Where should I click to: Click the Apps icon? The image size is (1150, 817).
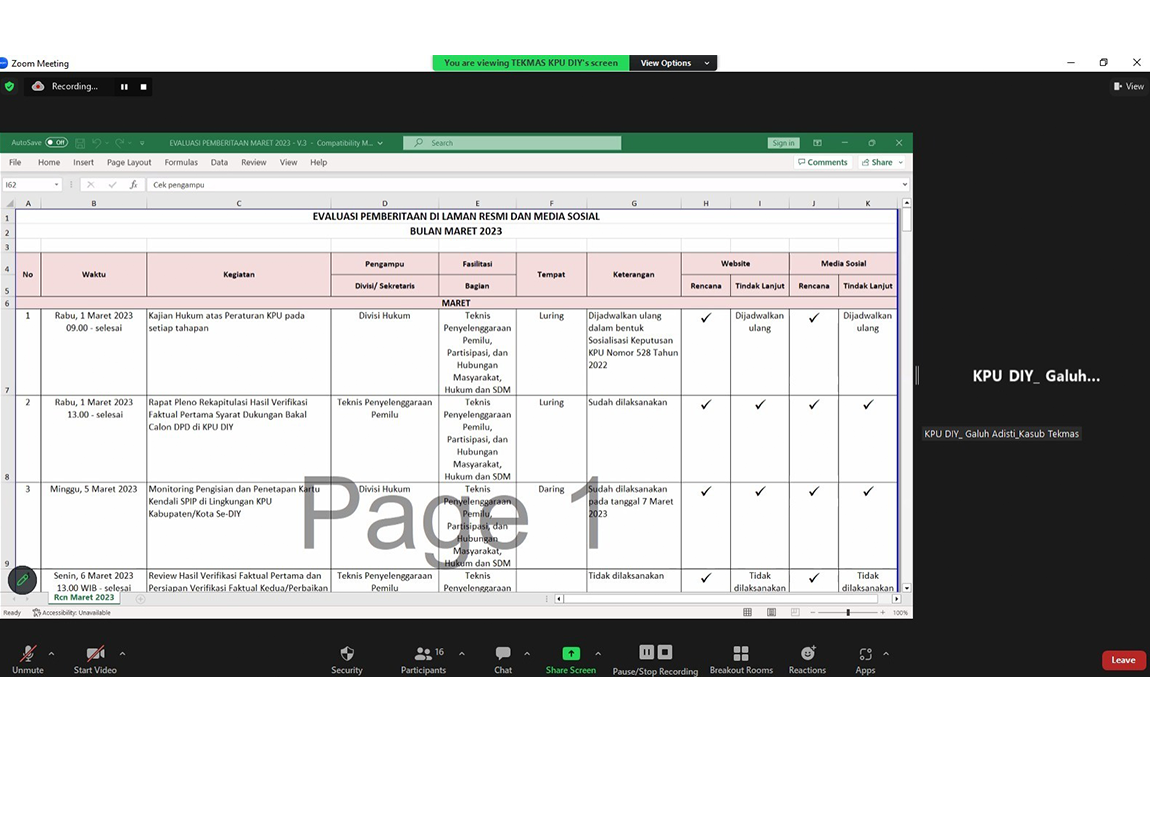[865, 654]
